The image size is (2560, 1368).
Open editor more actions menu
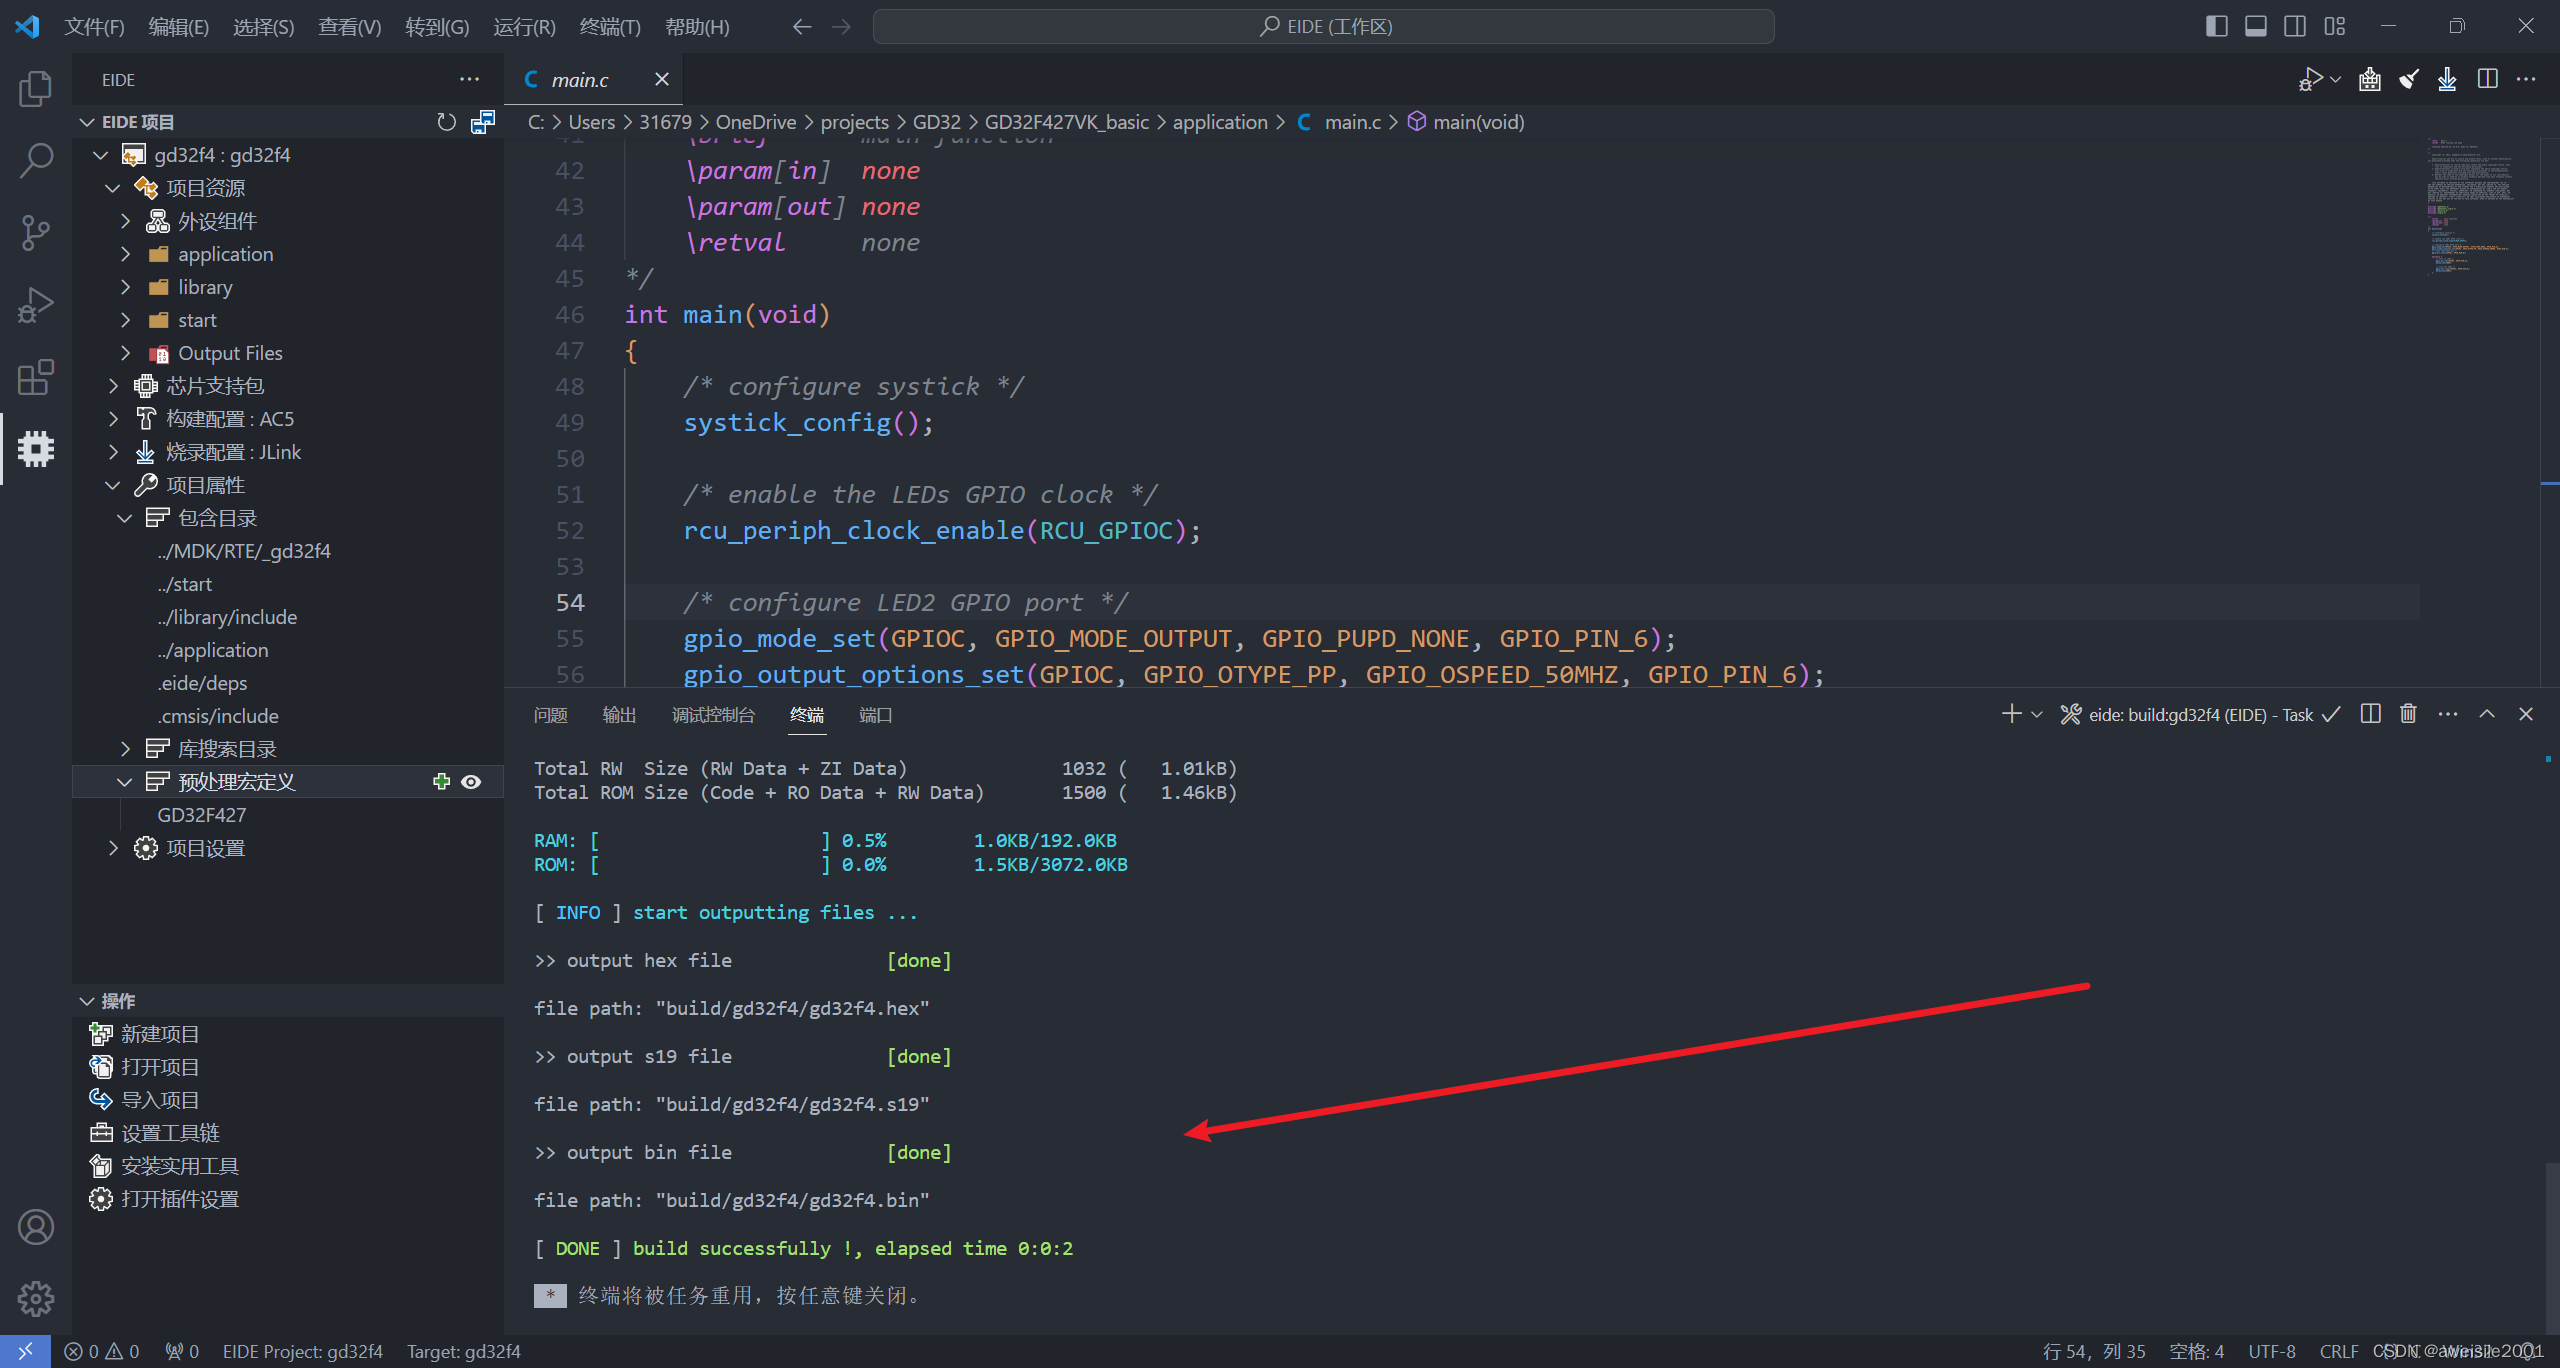pyautogui.click(x=2526, y=79)
